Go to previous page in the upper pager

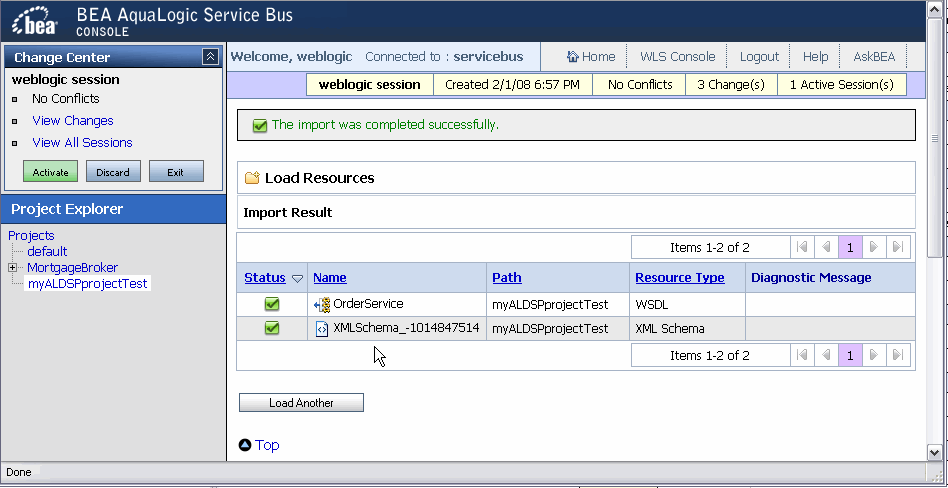826,247
